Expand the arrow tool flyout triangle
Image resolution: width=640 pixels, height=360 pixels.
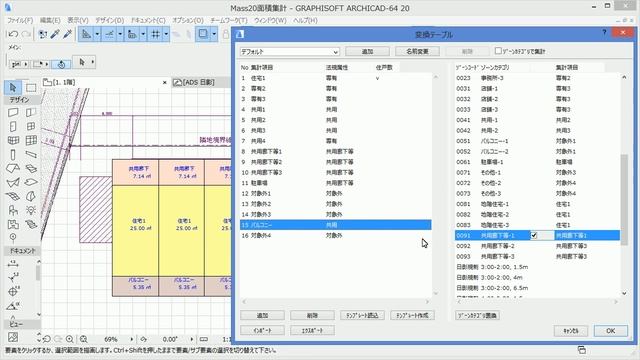(x=93, y=62)
